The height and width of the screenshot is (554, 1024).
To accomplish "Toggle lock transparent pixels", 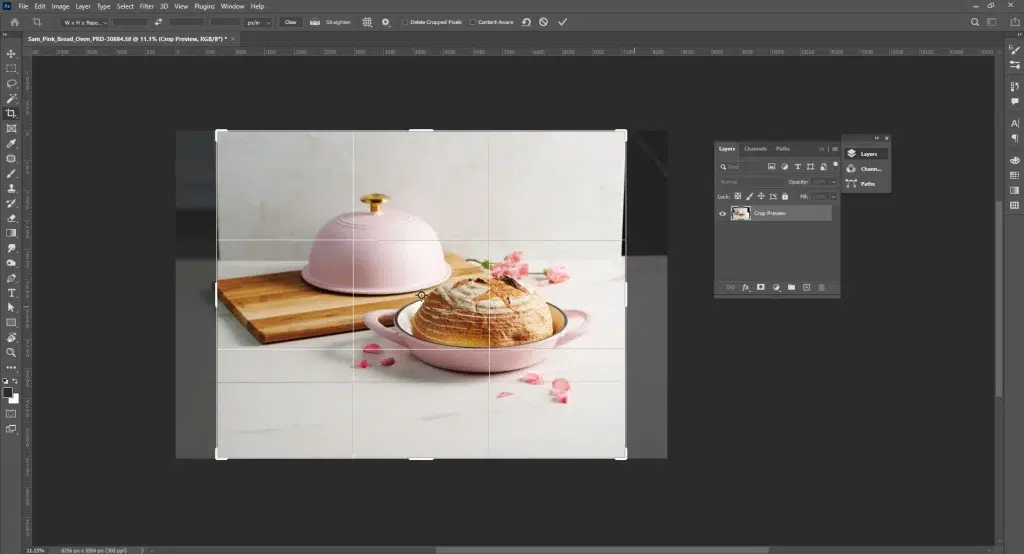I will (x=737, y=197).
